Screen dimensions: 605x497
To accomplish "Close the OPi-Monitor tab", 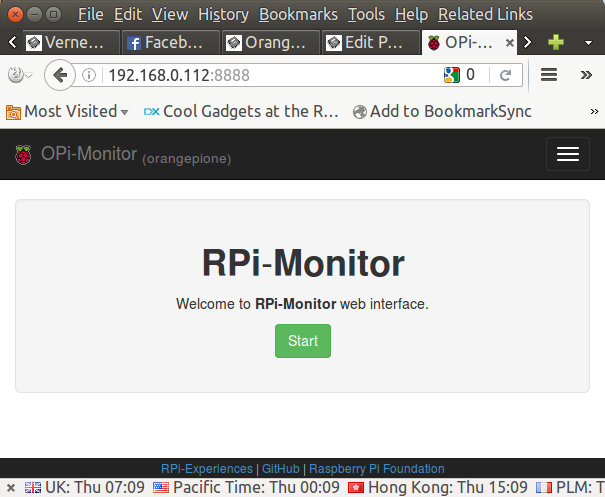I will (510, 43).
